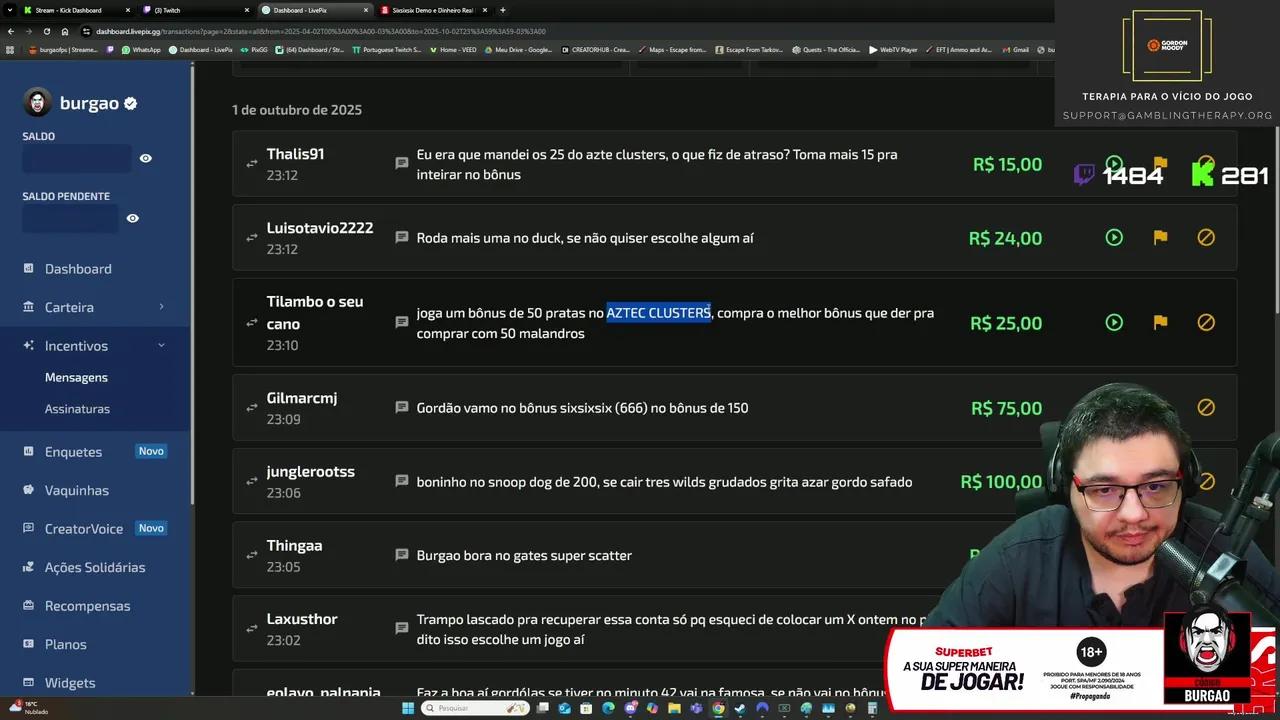Click the ban icon on the R$ 25,00 row
Viewport: 1280px width, 720px height.
click(x=1206, y=323)
